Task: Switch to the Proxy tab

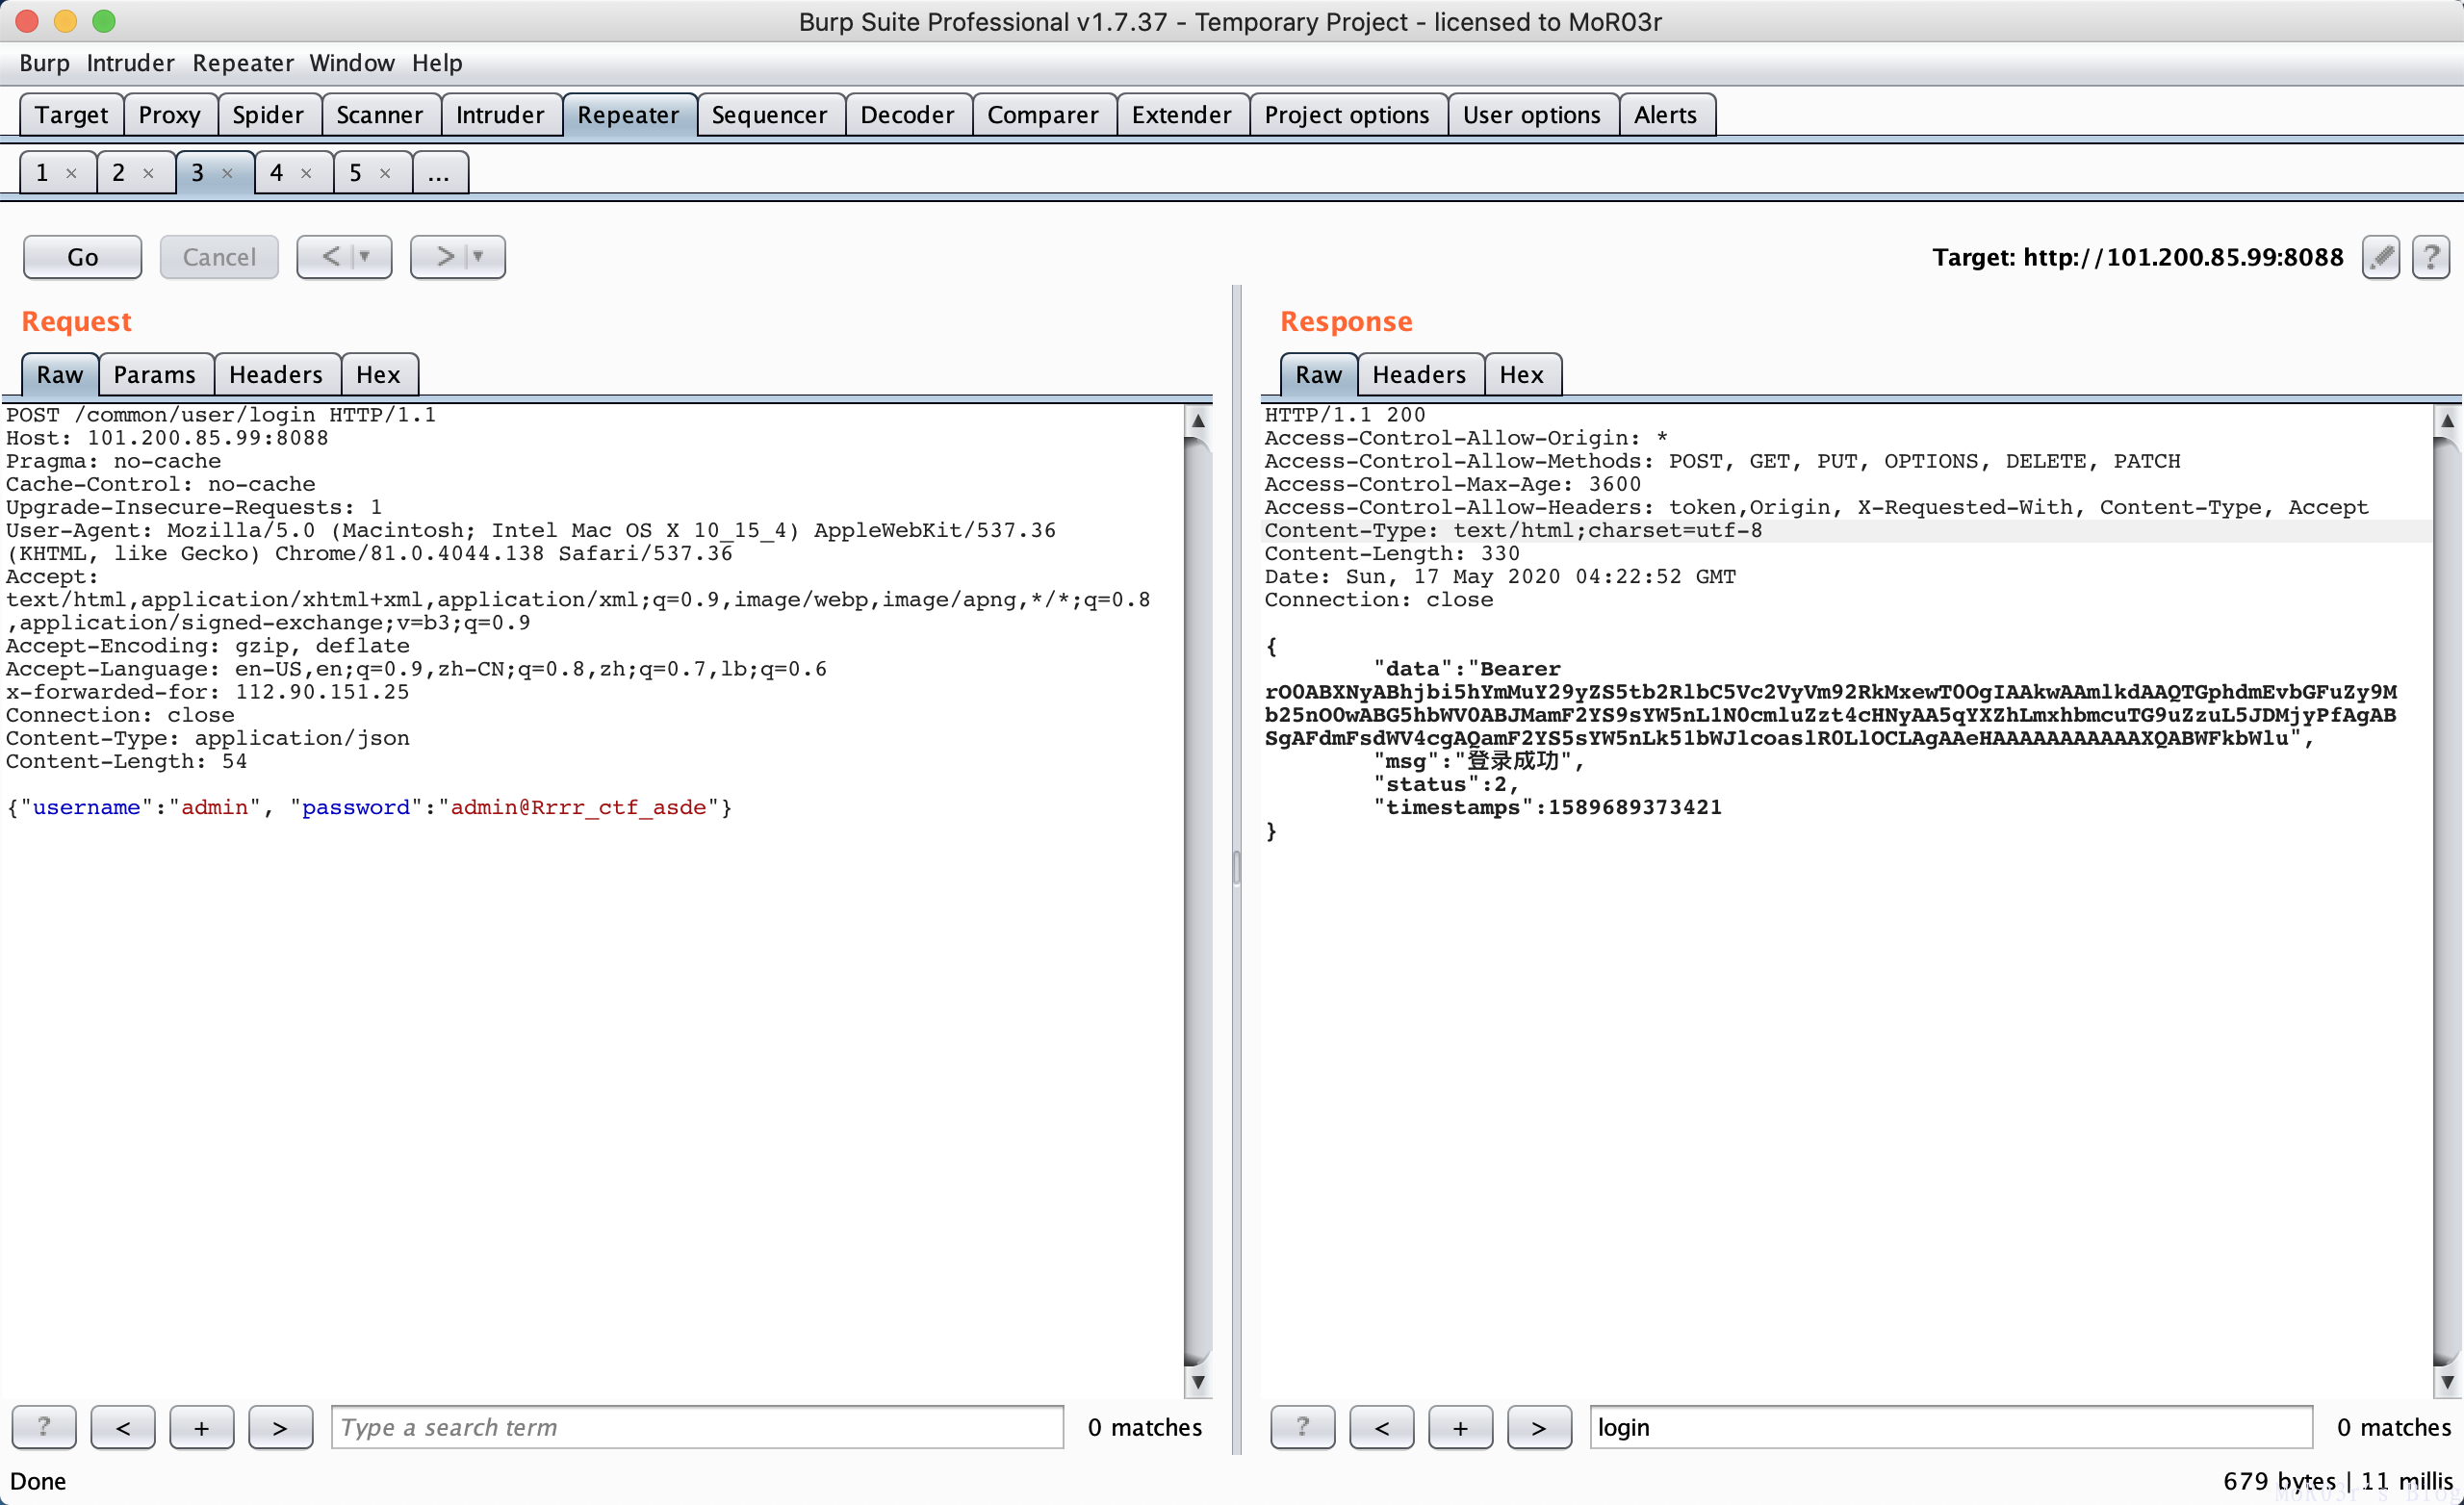Action: tap(170, 115)
